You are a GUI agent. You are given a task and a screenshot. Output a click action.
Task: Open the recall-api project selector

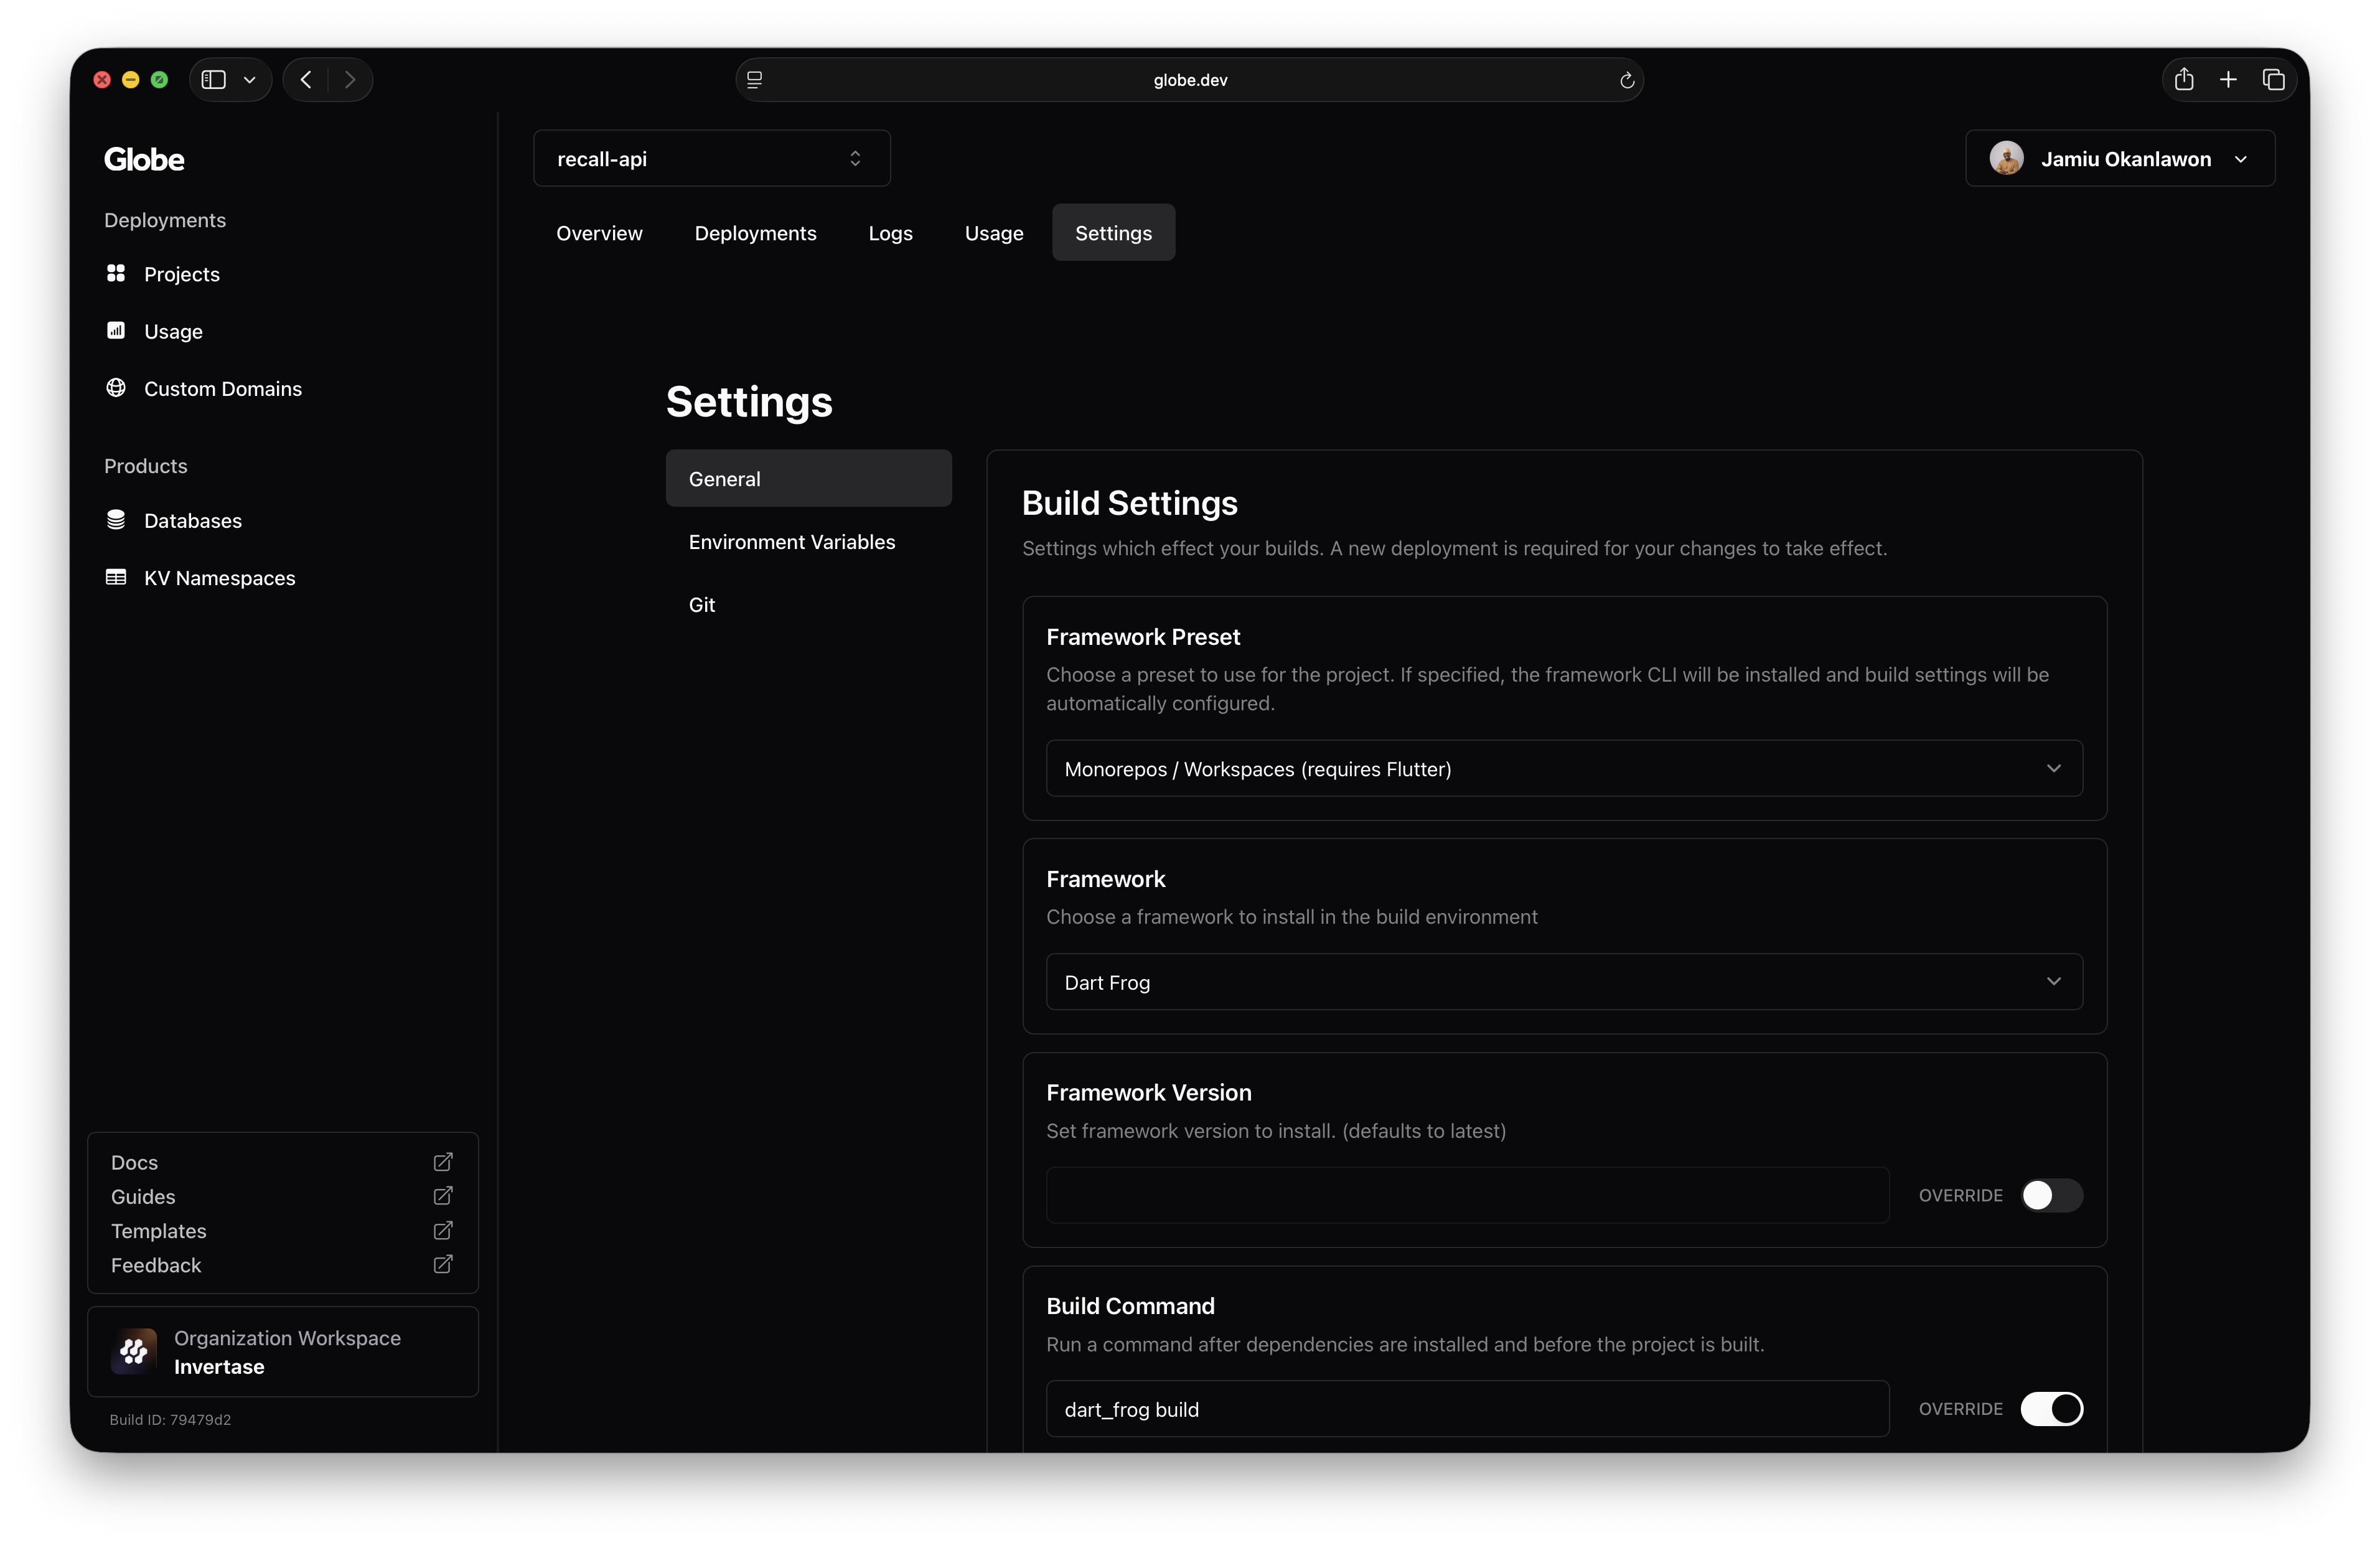coord(711,159)
